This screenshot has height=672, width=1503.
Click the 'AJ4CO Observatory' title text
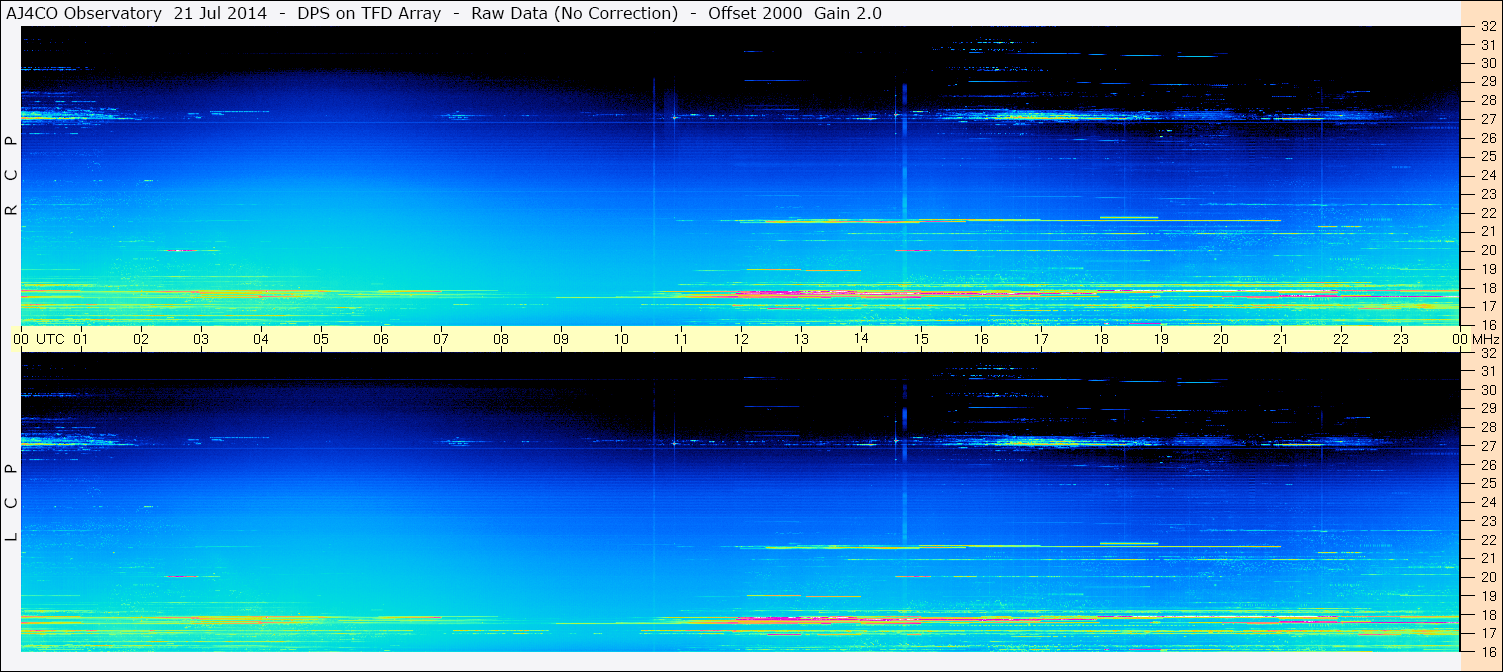pyautogui.click(x=84, y=13)
